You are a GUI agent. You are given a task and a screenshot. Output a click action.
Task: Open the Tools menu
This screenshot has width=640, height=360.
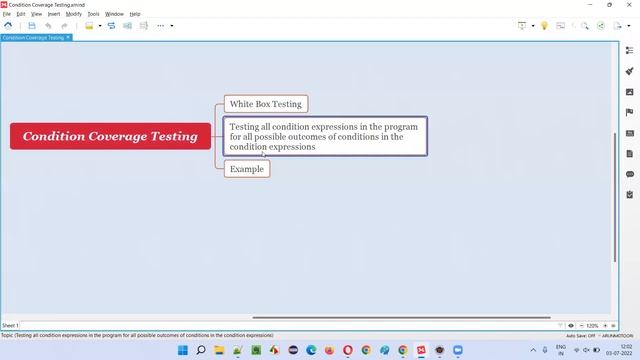pyautogui.click(x=93, y=14)
